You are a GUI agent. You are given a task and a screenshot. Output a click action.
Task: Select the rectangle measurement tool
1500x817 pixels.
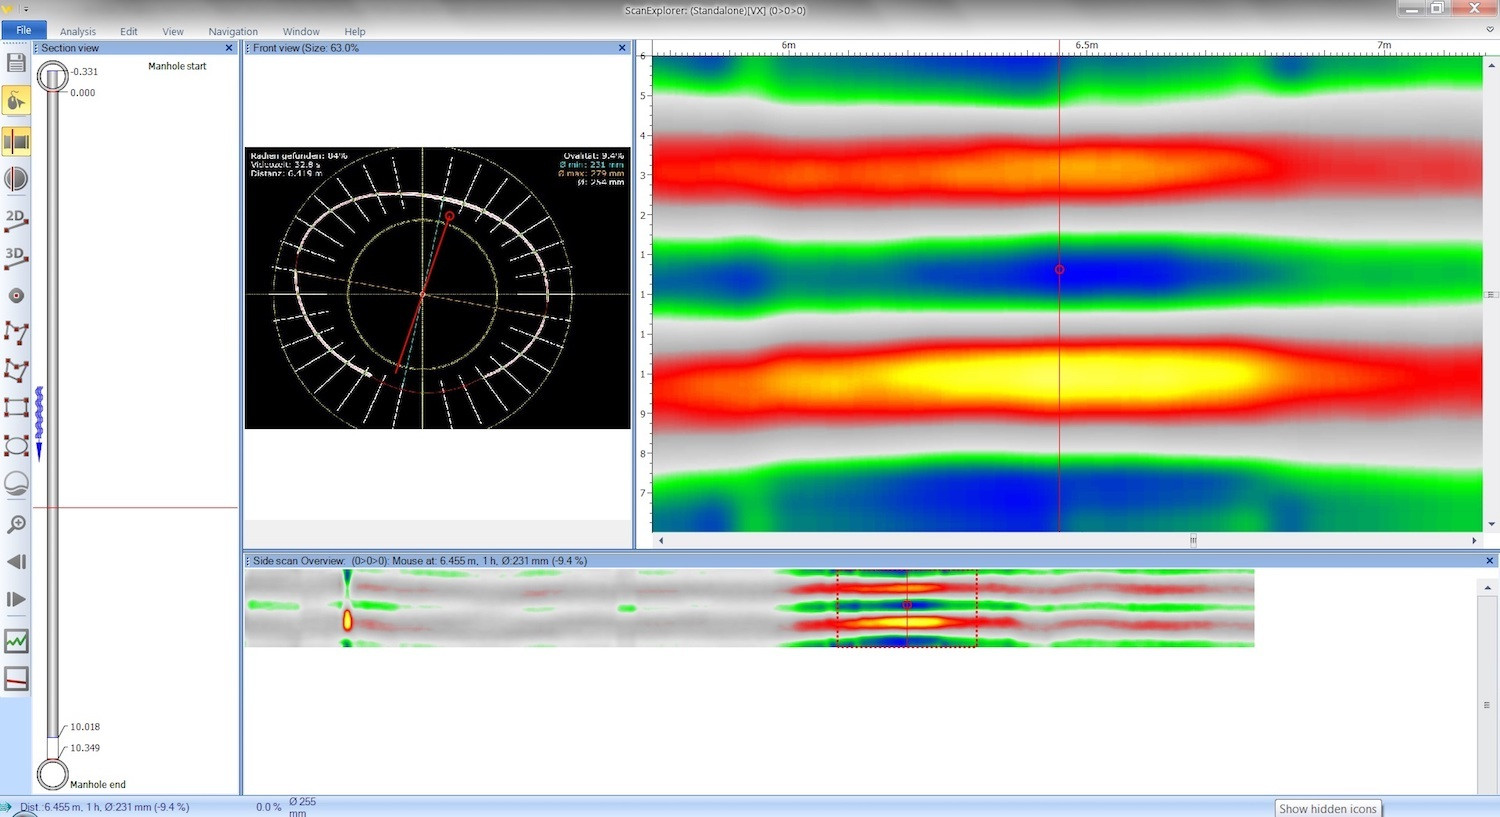pyautogui.click(x=16, y=407)
